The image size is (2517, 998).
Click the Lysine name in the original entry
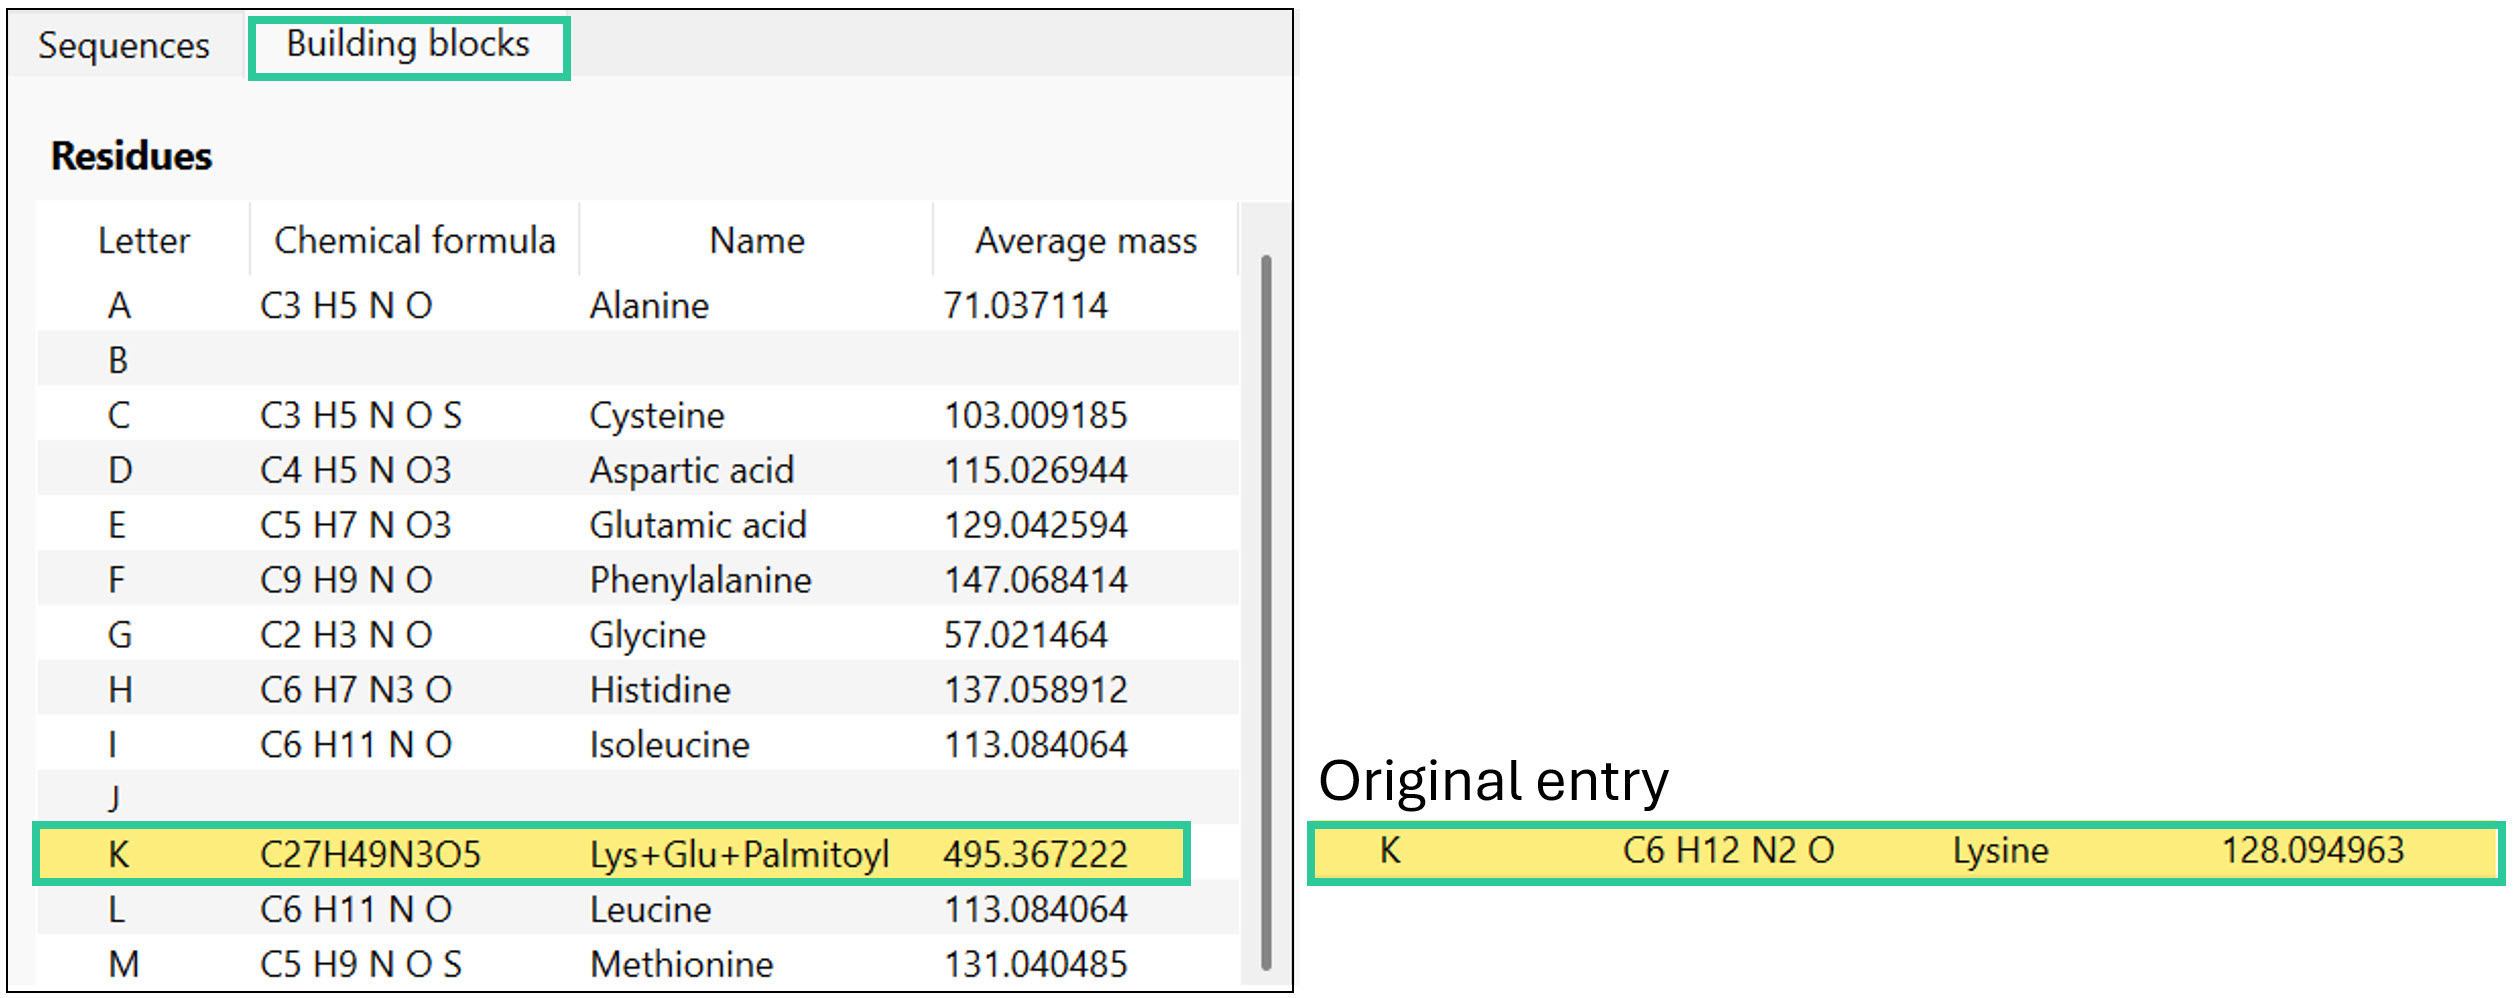tap(2001, 851)
